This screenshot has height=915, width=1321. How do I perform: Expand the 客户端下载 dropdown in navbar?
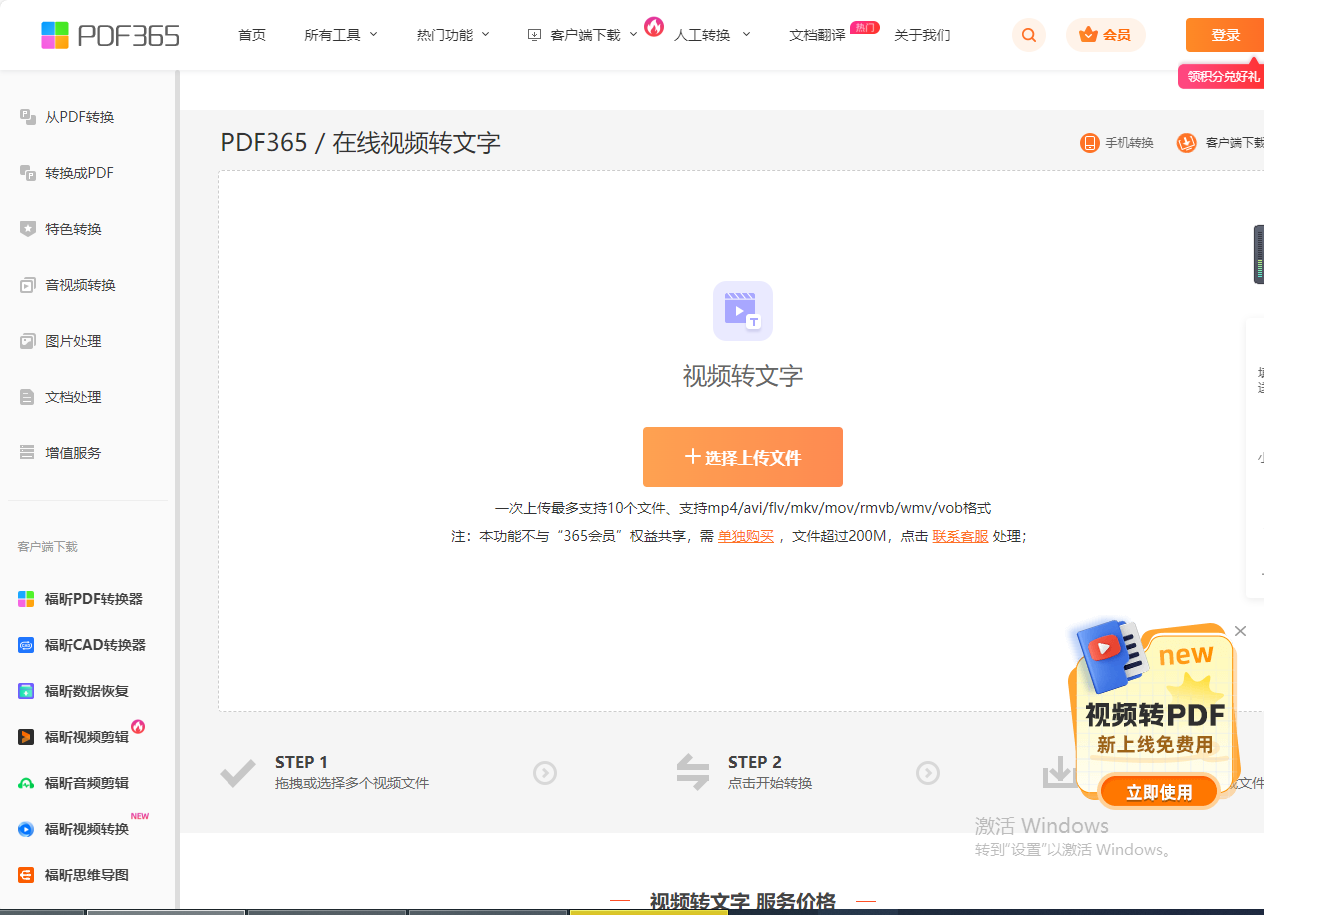[x=583, y=35]
